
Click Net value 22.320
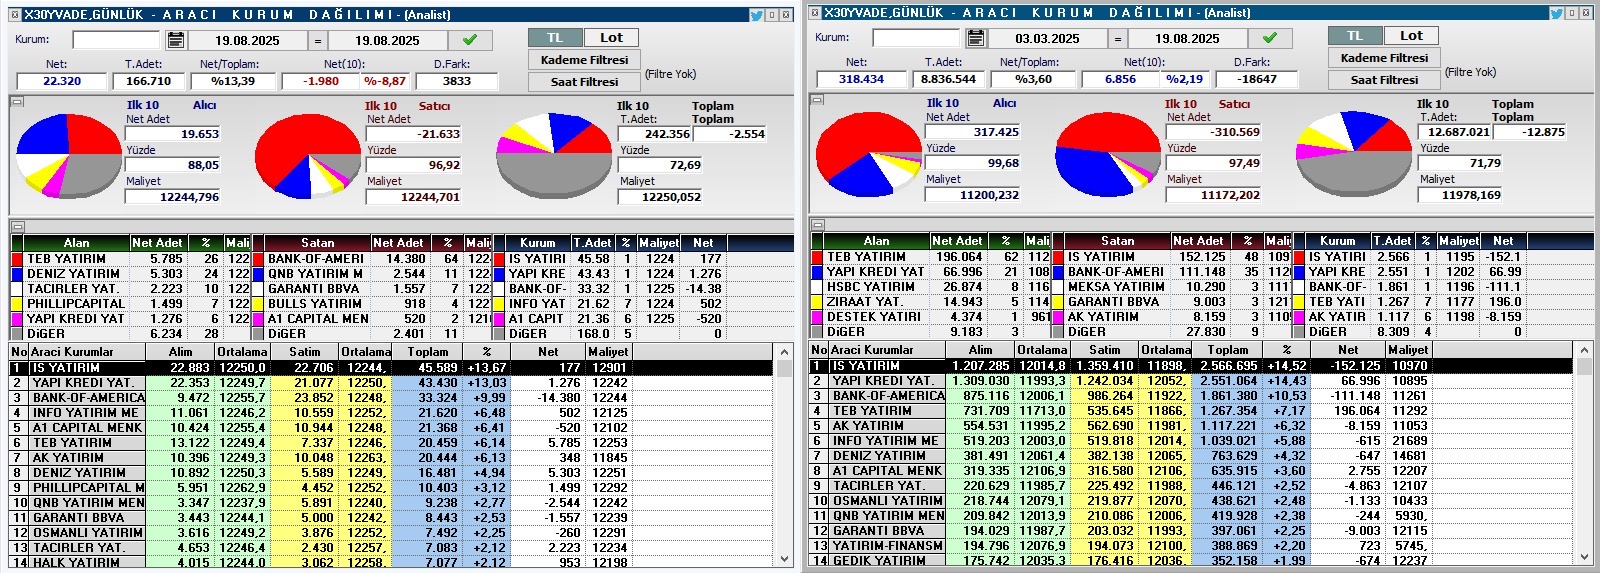point(62,82)
